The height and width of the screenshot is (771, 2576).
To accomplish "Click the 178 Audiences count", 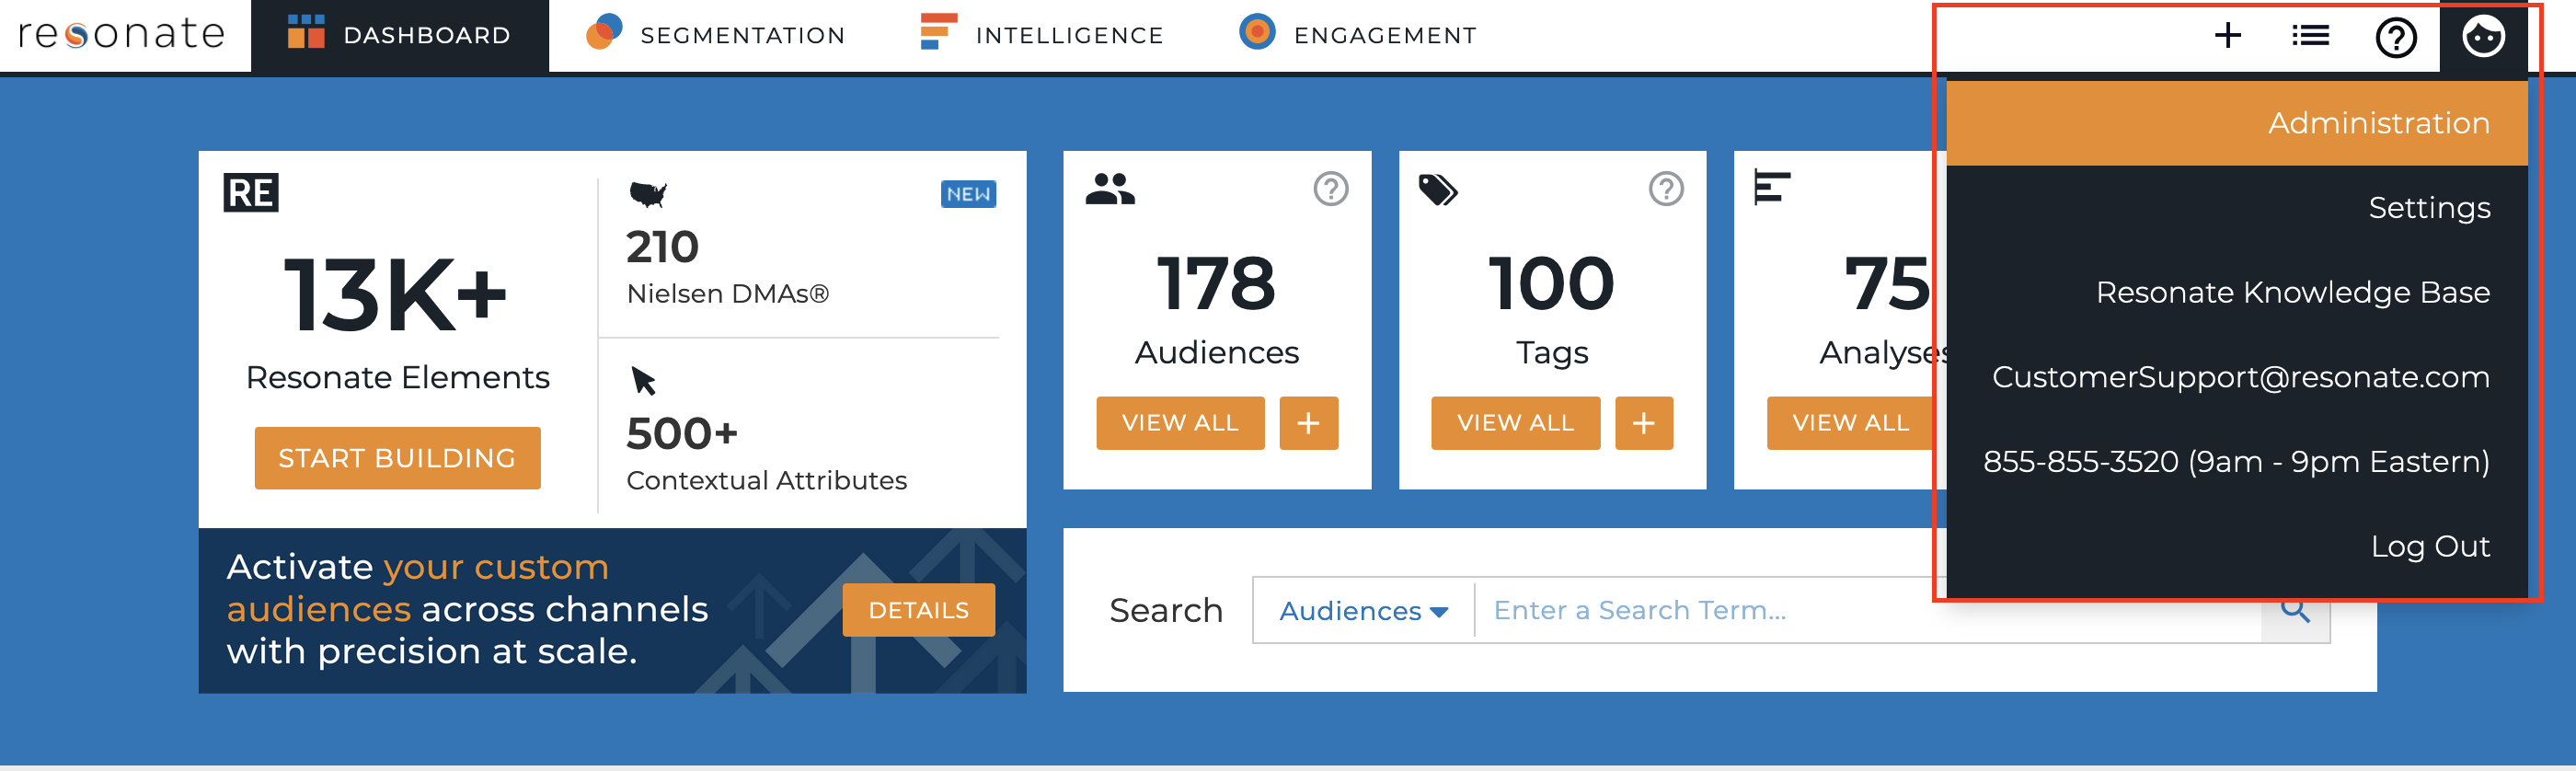I will pyautogui.click(x=1216, y=283).
